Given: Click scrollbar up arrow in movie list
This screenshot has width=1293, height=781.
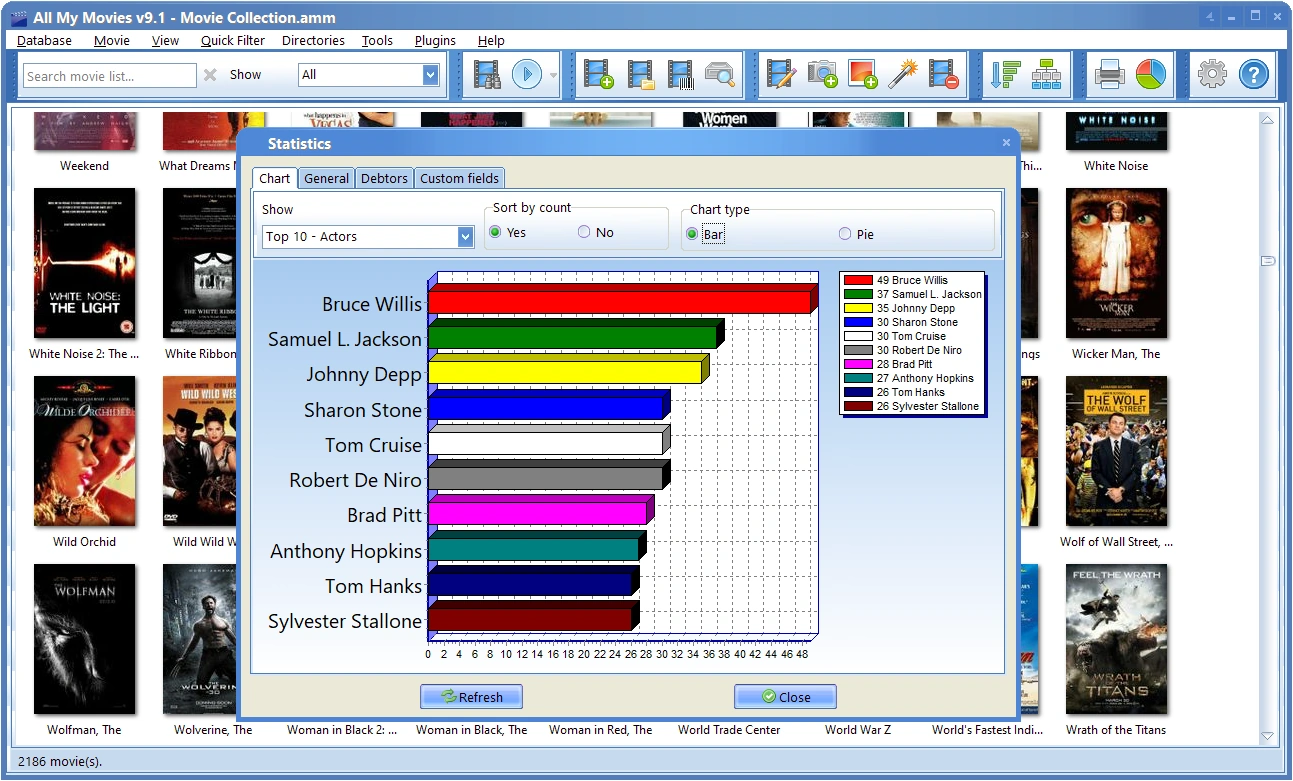Looking at the screenshot, I should coord(1267,120).
